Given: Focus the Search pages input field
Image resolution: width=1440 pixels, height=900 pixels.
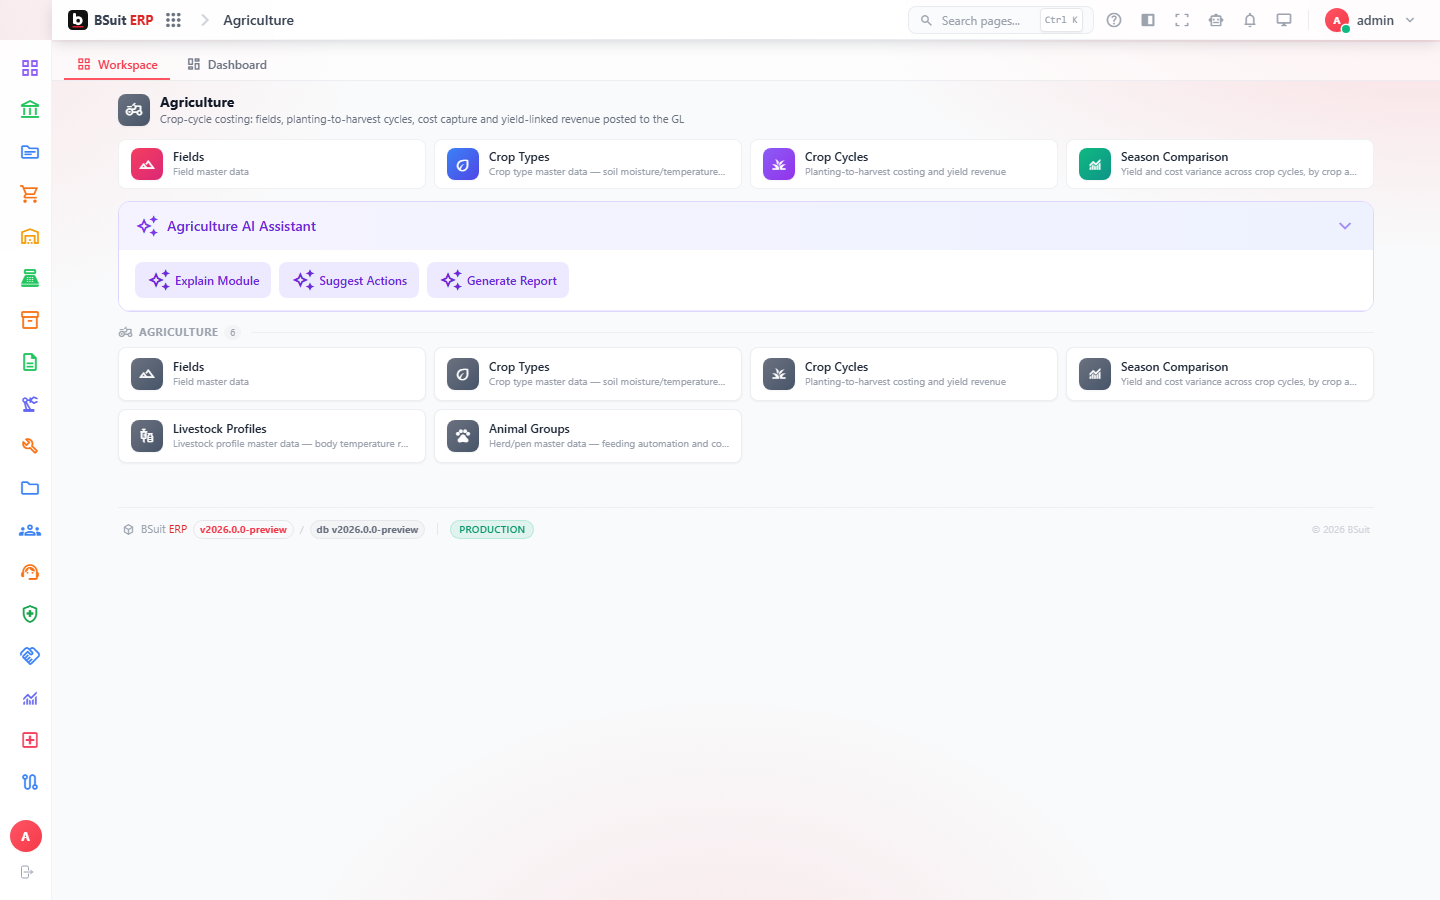Looking at the screenshot, I should click(1000, 20).
